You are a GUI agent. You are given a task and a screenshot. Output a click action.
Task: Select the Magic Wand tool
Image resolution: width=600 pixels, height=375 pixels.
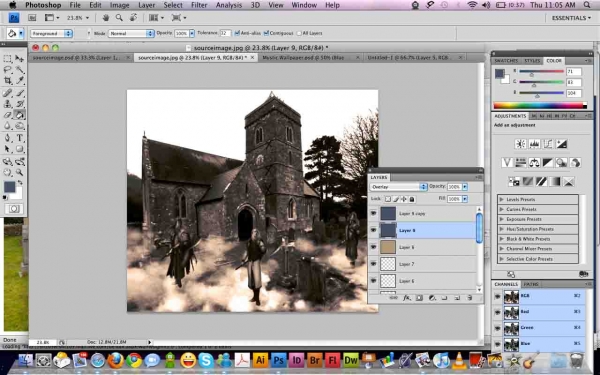[20, 70]
